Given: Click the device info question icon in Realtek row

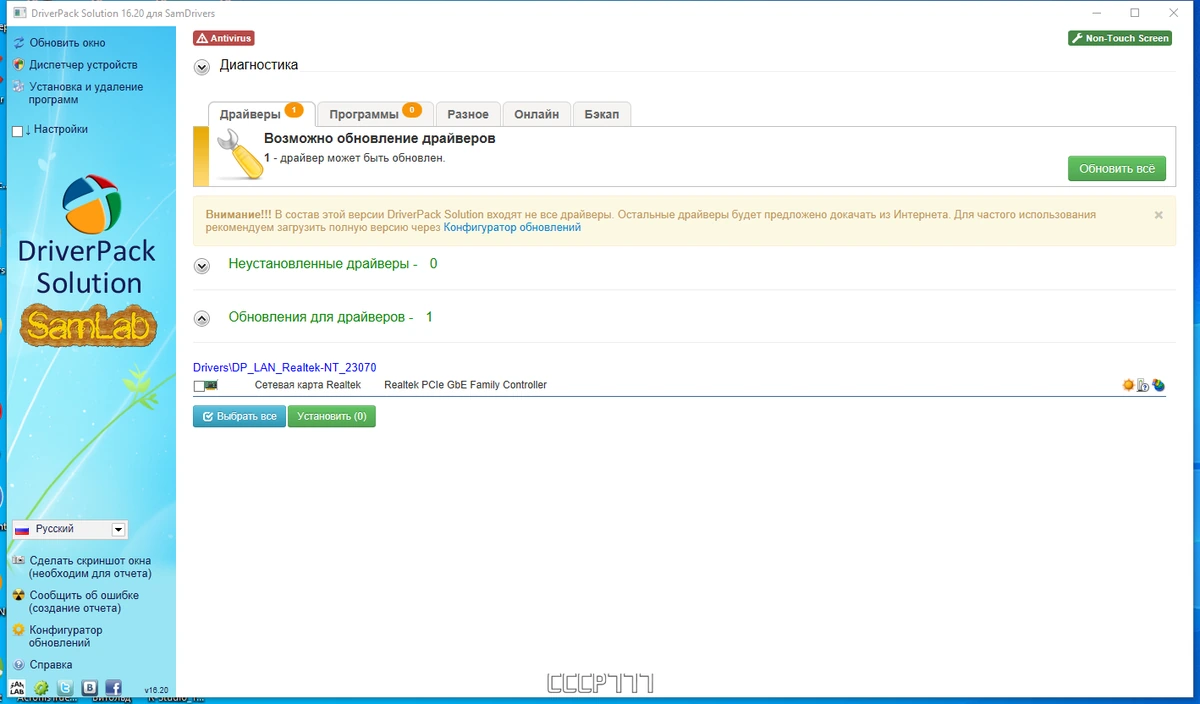Looking at the screenshot, I should pos(1143,385).
